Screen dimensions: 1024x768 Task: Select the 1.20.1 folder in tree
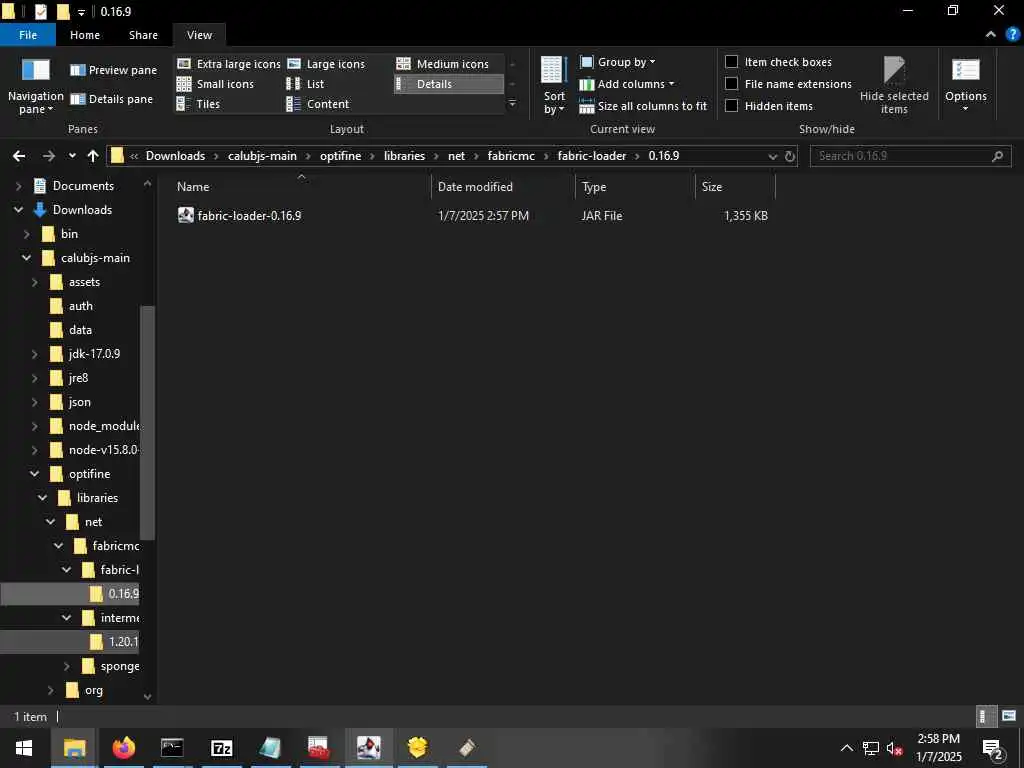click(x=69, y=642)
